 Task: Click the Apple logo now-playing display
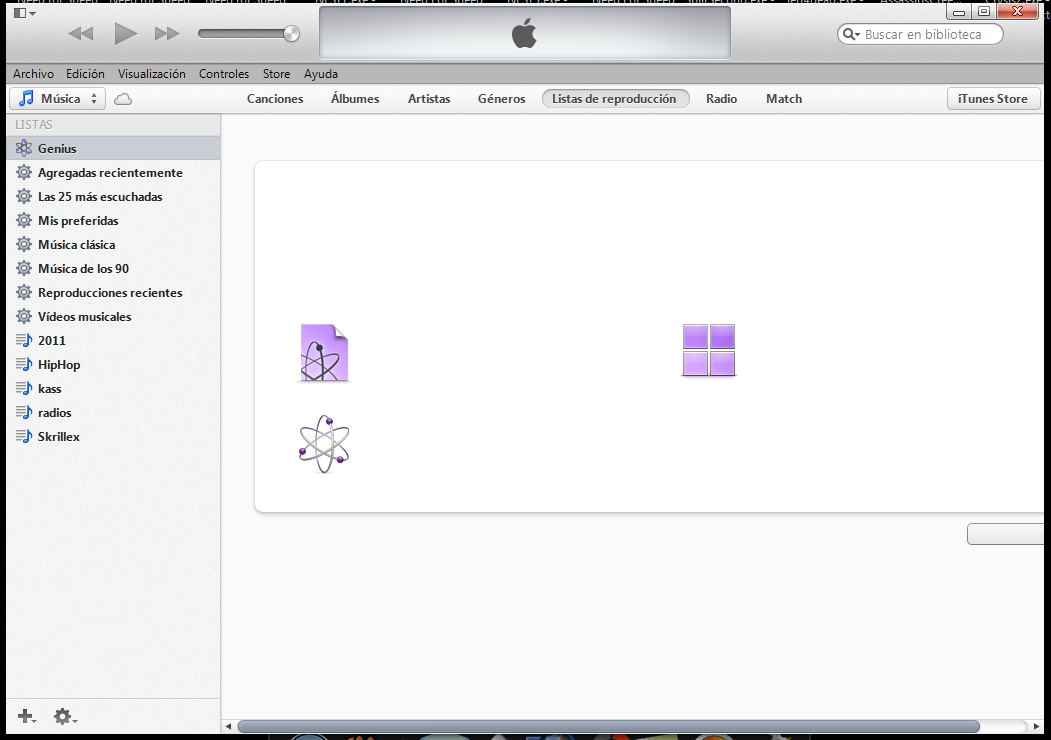pos(525,33)
